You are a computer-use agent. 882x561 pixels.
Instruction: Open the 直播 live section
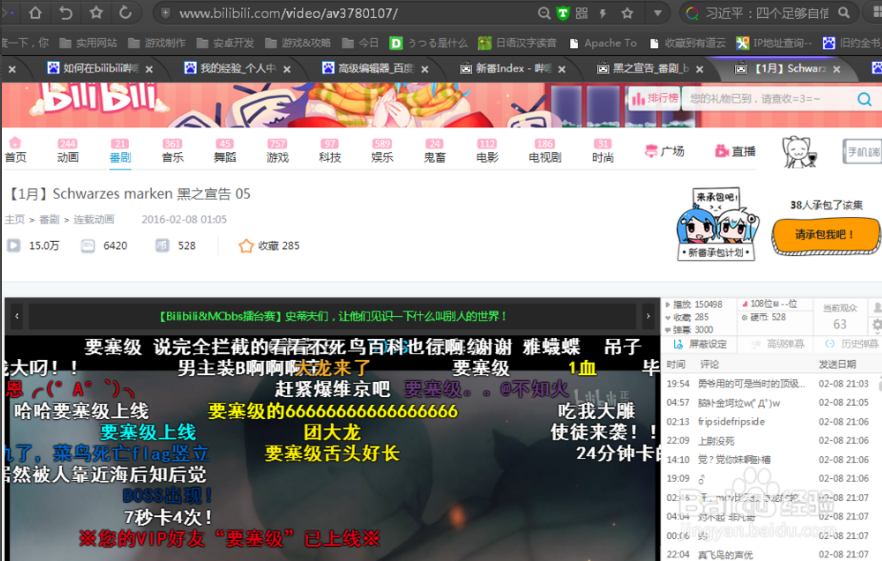735,151
